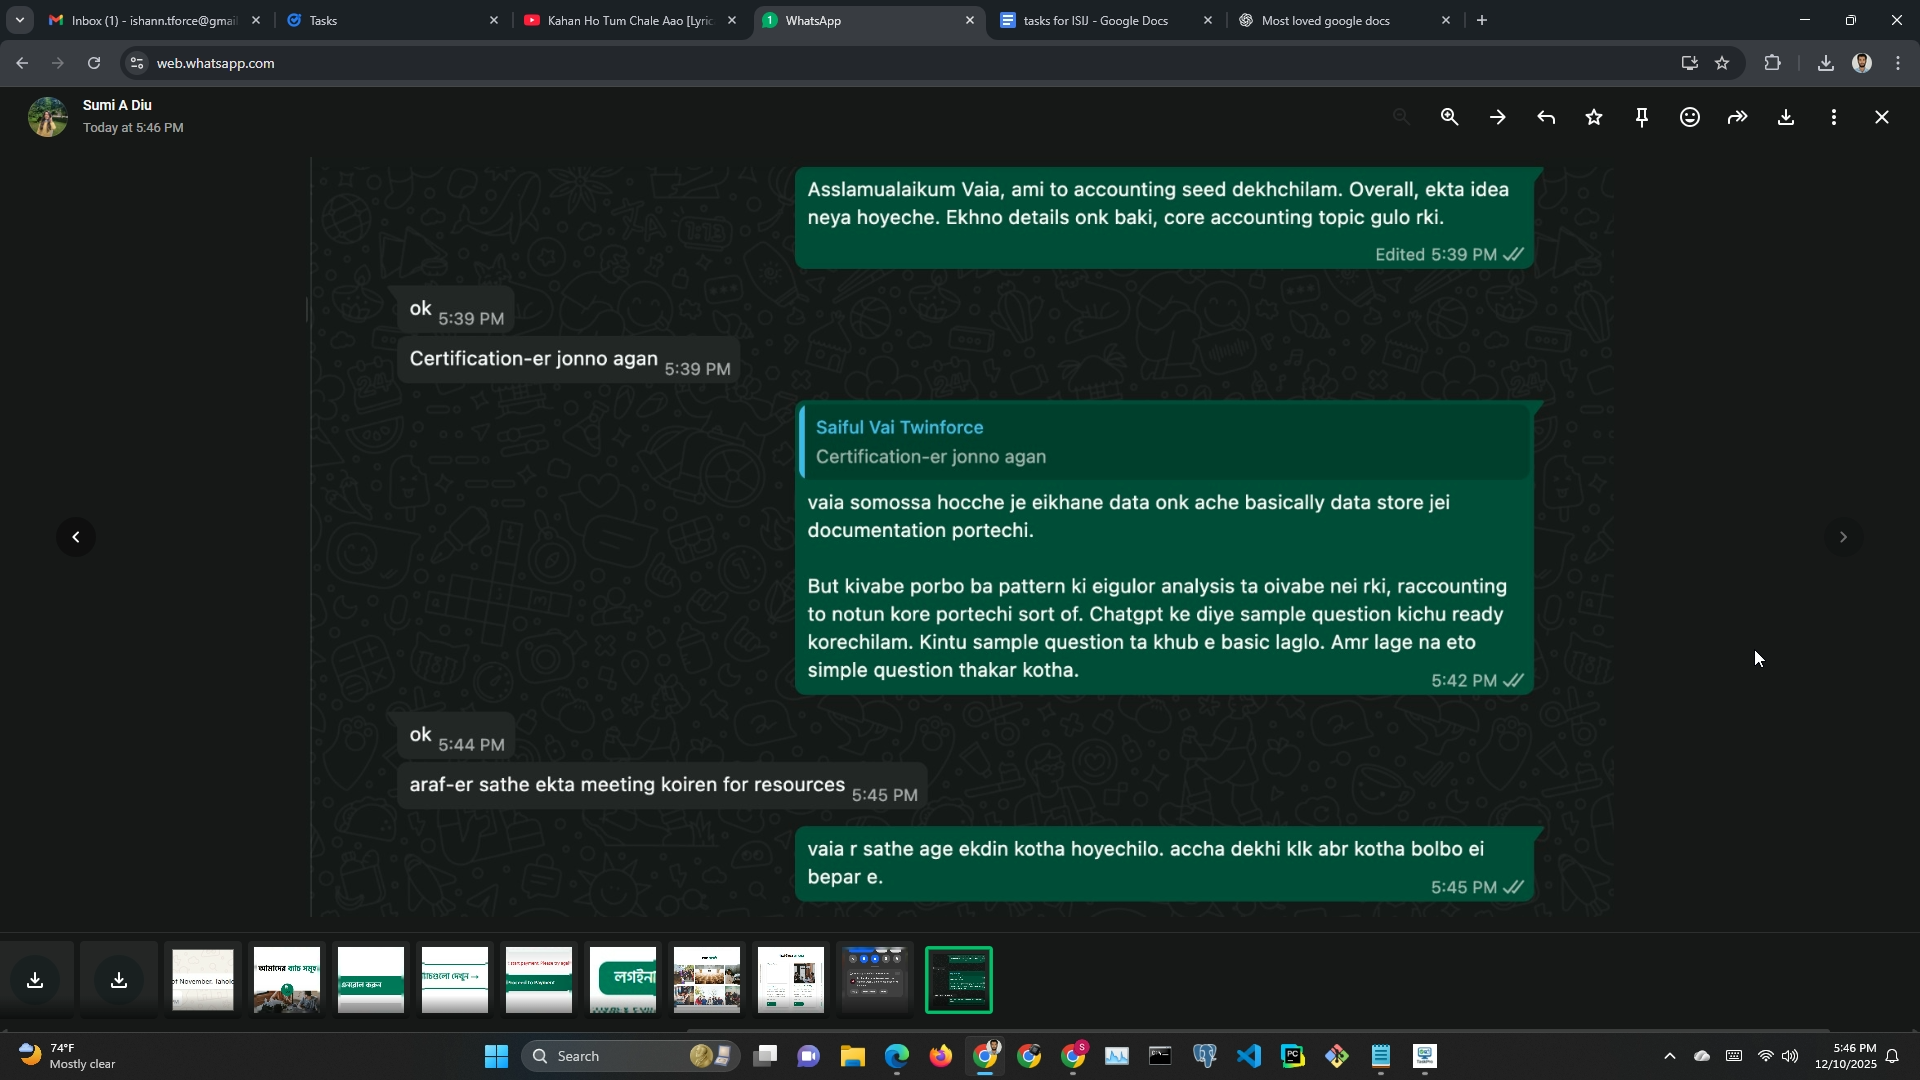Star this media message
The width and height of the screenshot is (1920, 1080).
[1594, 117]
